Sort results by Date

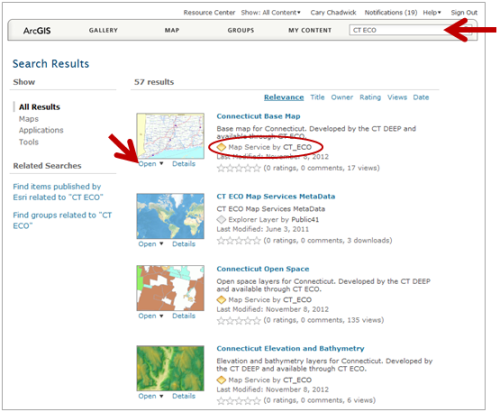(x=421, y=97)
